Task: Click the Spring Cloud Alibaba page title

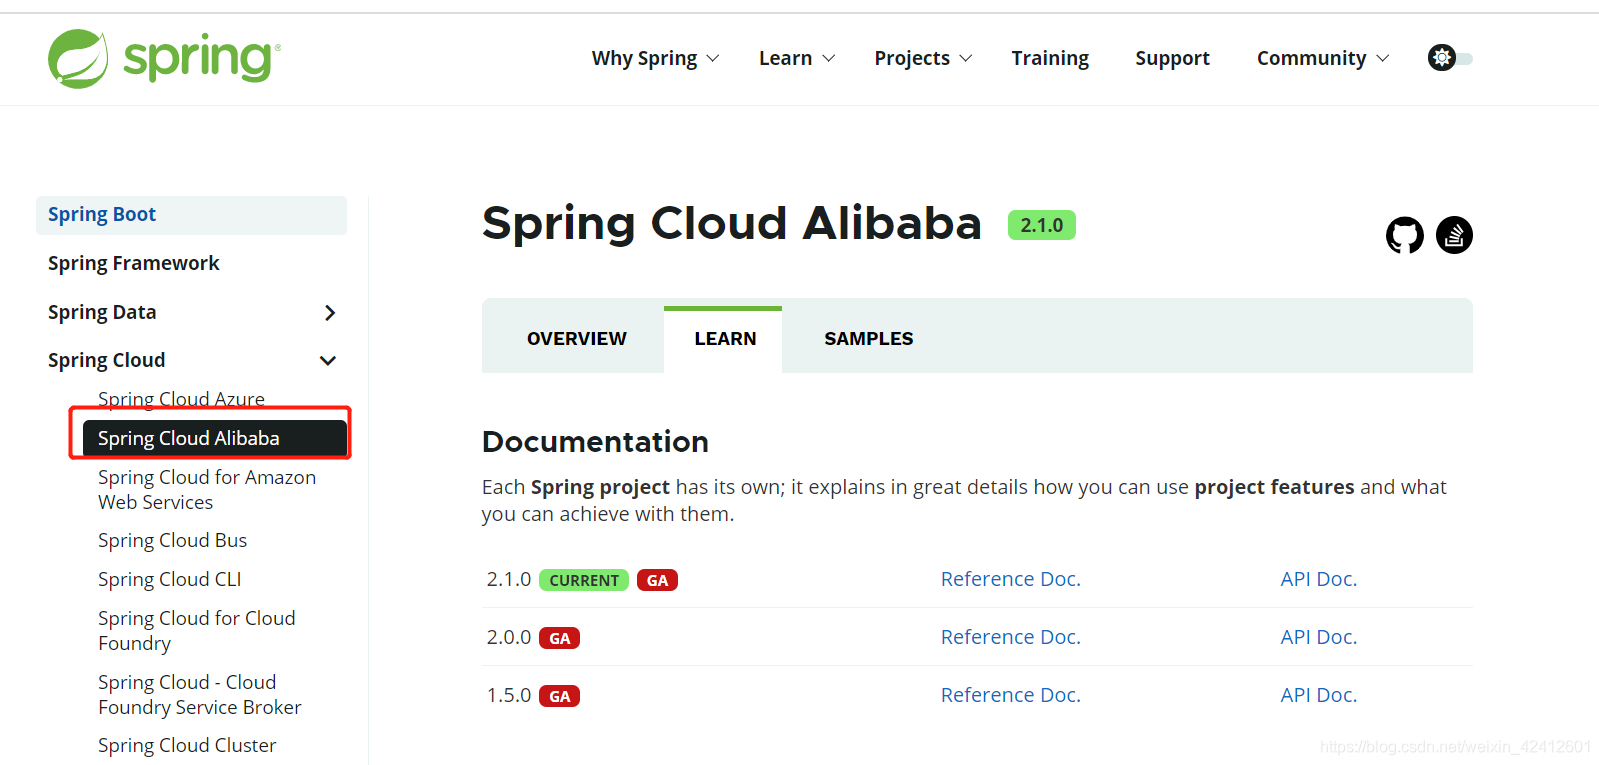Action: pyautogui.click(x=732, y=223)
